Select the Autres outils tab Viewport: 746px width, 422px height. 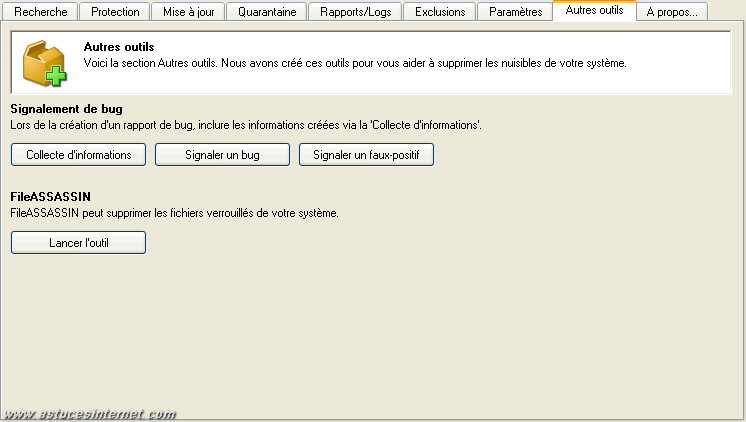[x=594, y=10]
